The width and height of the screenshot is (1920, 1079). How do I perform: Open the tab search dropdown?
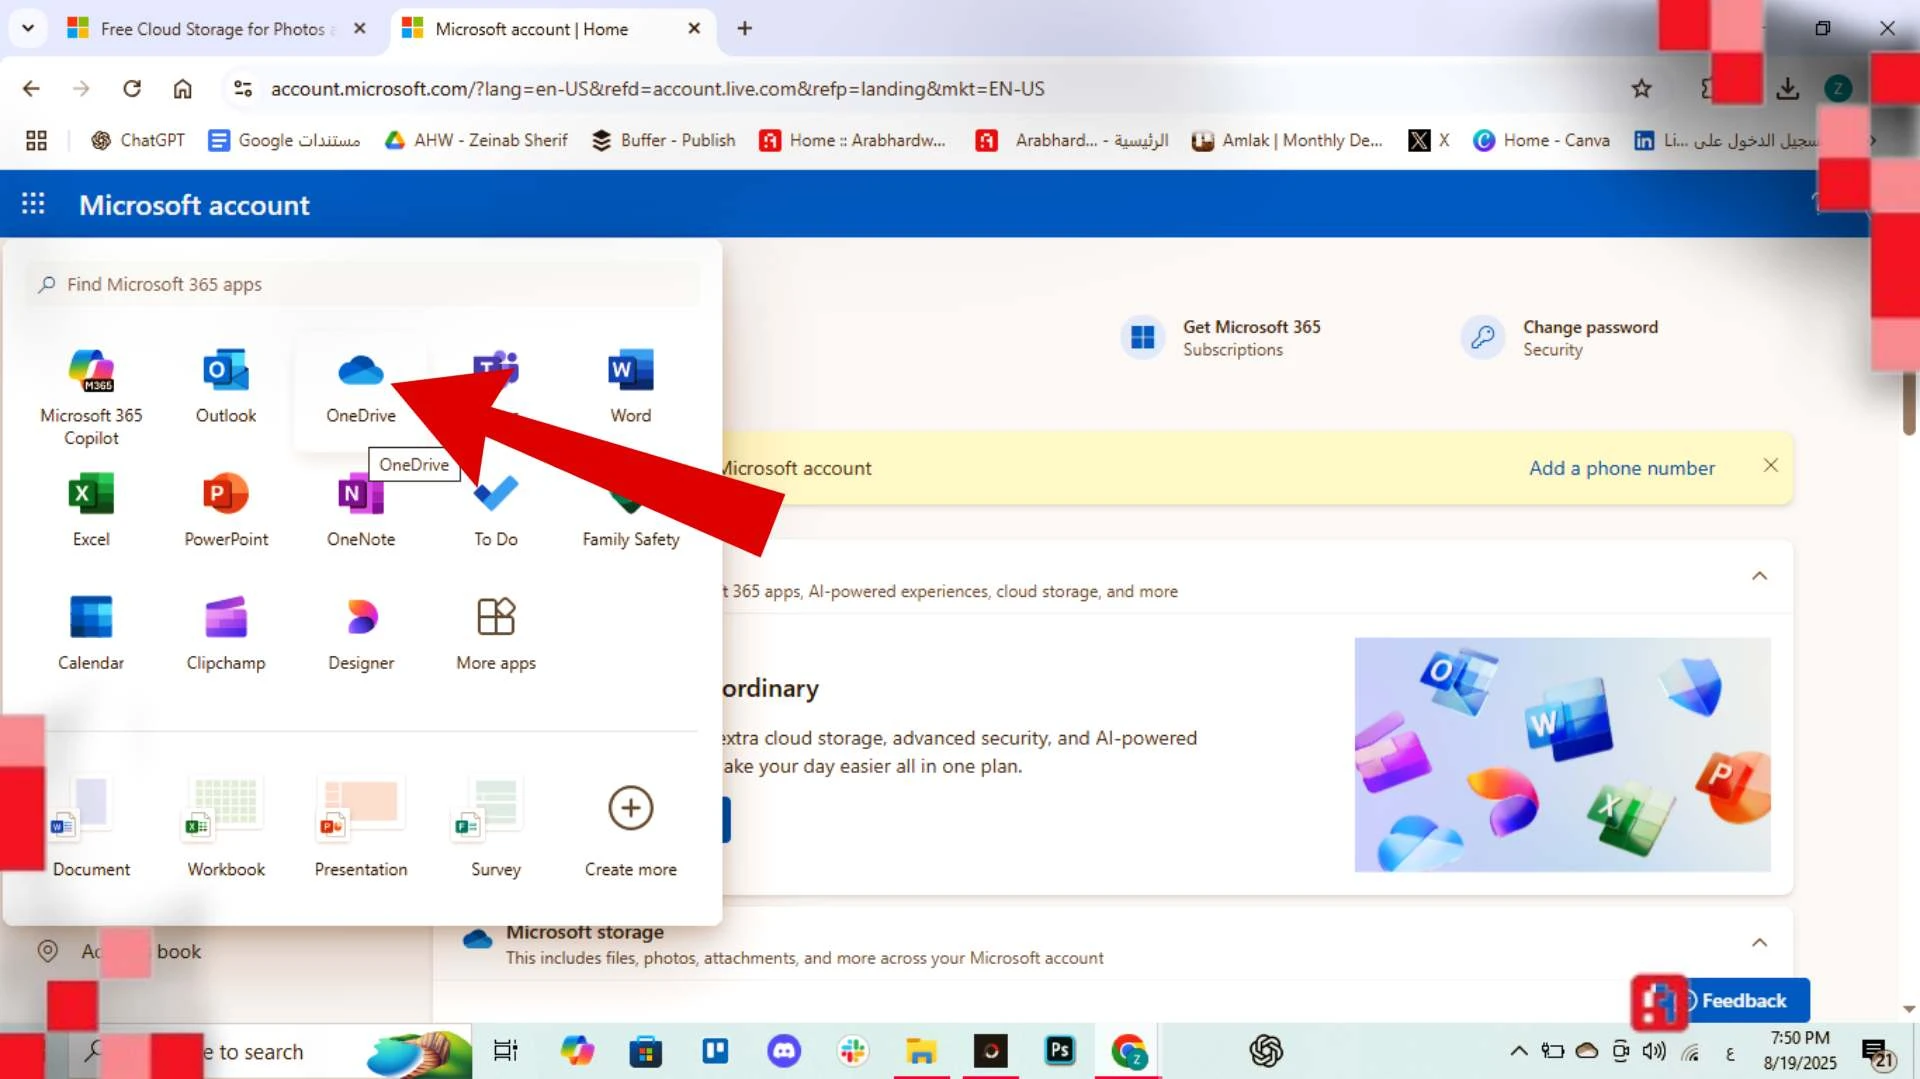click(x=28, y=28)
